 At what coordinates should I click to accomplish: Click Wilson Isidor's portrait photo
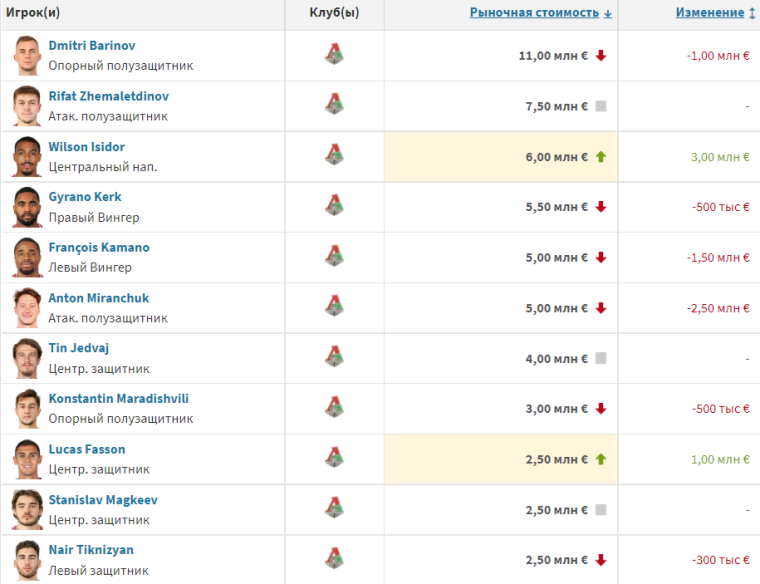[26, 156]
